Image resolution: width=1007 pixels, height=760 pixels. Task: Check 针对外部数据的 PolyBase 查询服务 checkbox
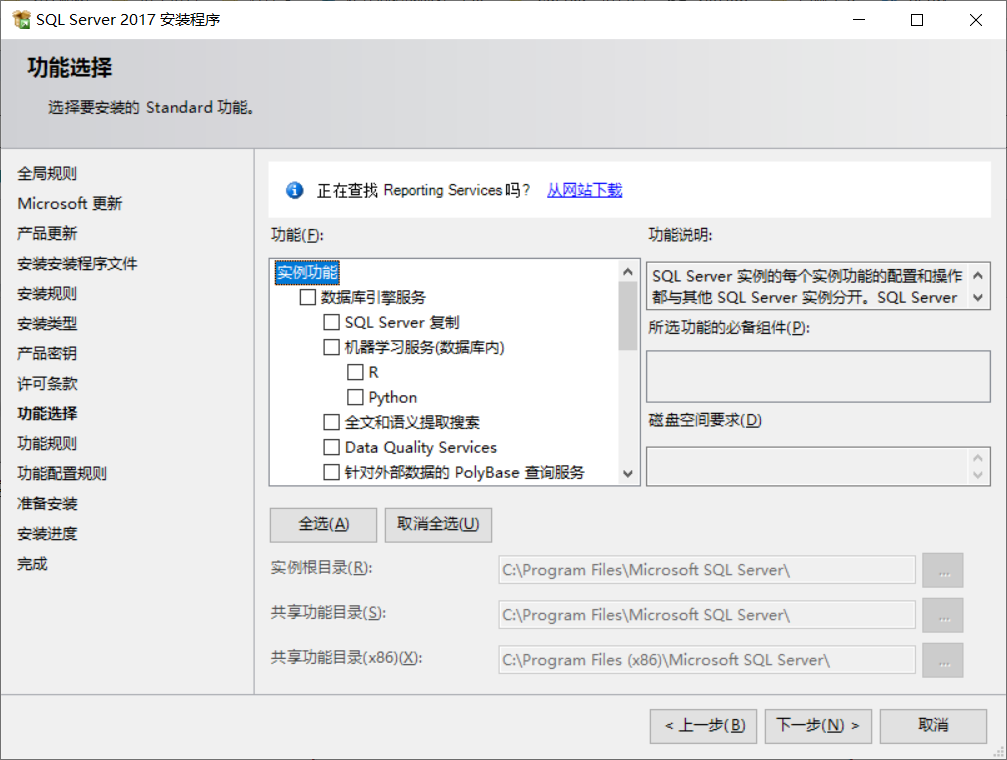click(x=331, y=472)
